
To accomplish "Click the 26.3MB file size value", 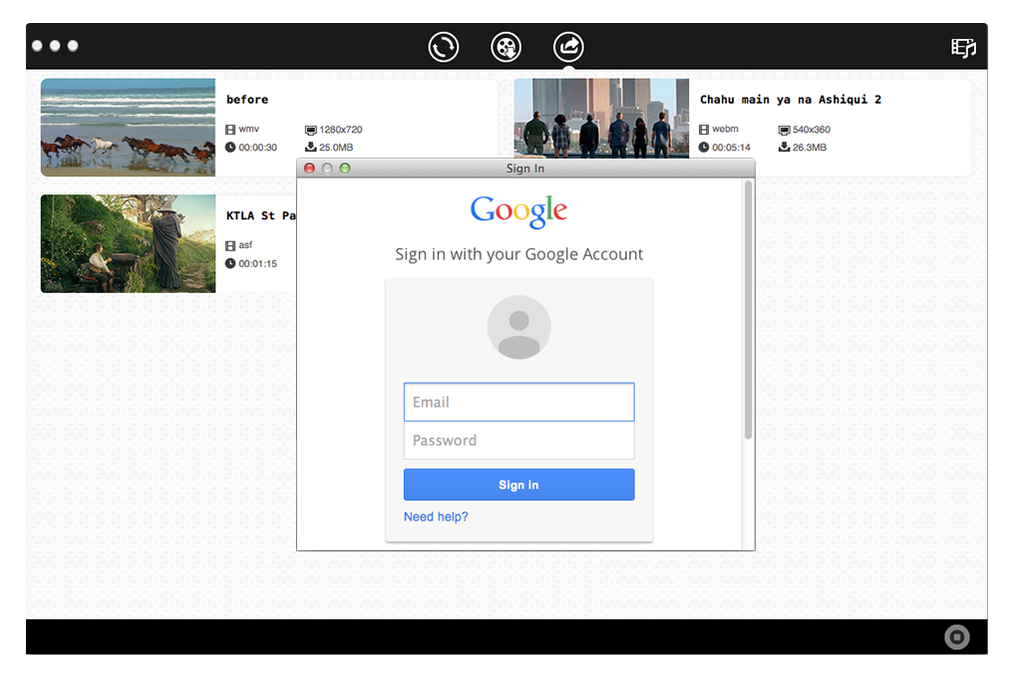I will pos(810,147).
